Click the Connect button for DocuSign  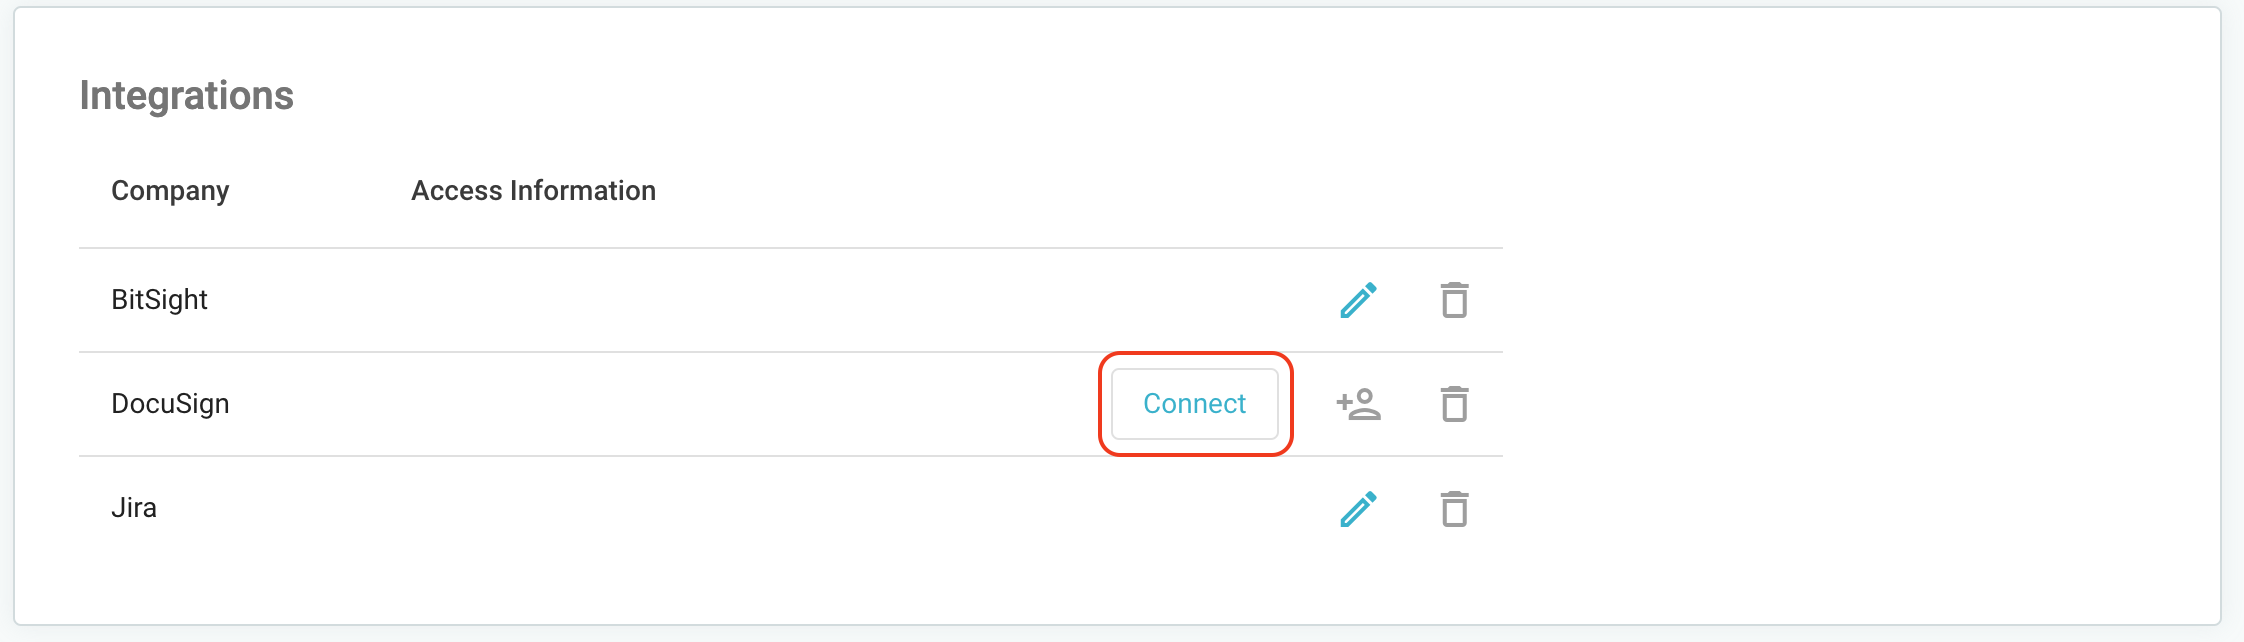coord(1193,404)
